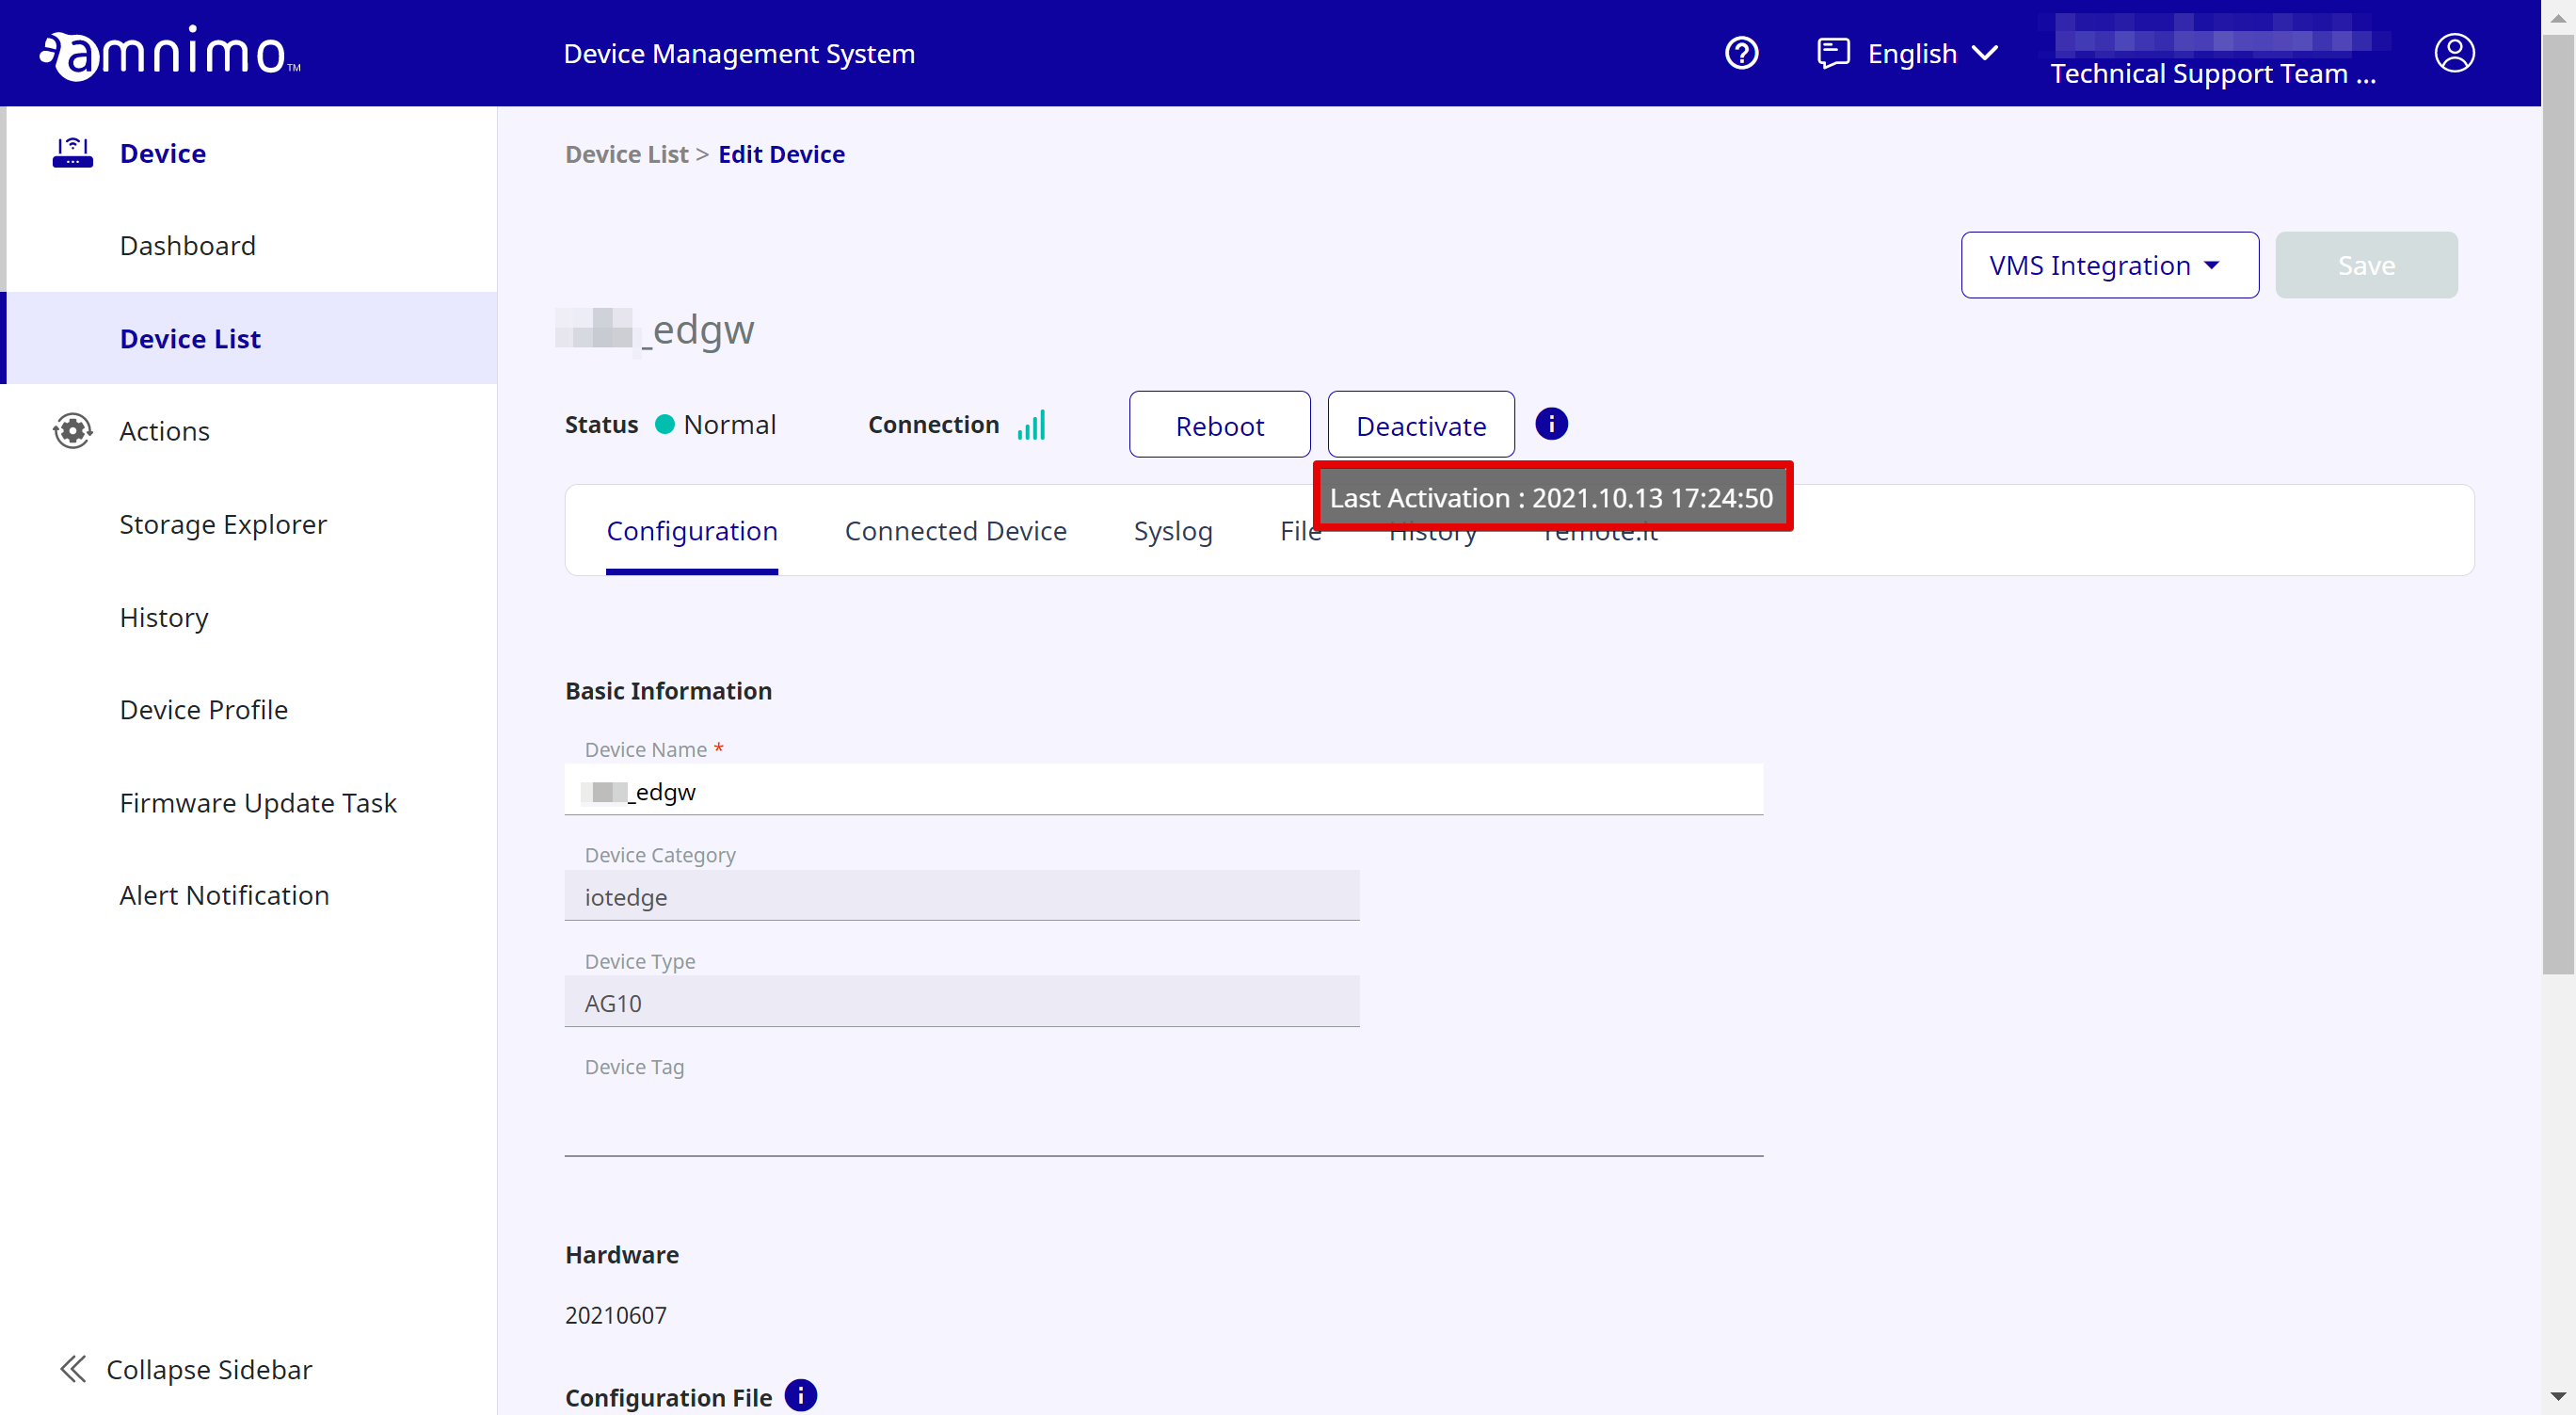2576x1415 pixels.
Task: Click the Device Name input field
Action: 1163,791
